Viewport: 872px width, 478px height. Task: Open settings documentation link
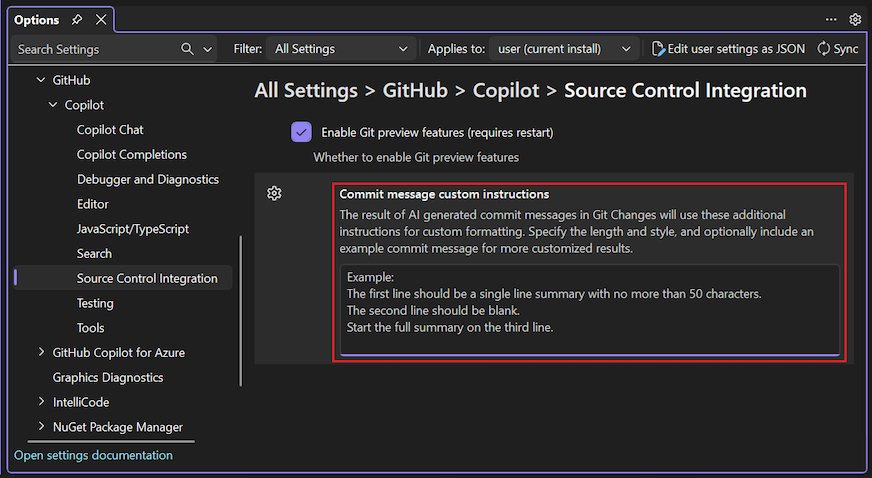(93, 455)
